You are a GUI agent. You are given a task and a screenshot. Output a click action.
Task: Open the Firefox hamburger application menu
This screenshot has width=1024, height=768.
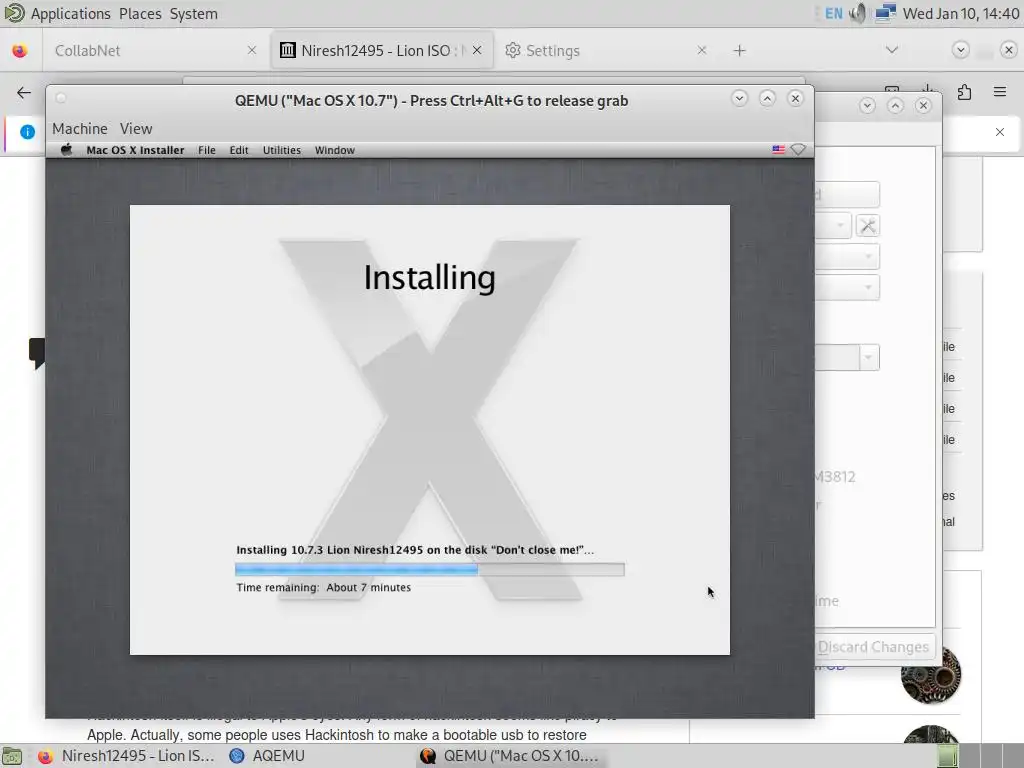coord(1000,92)
